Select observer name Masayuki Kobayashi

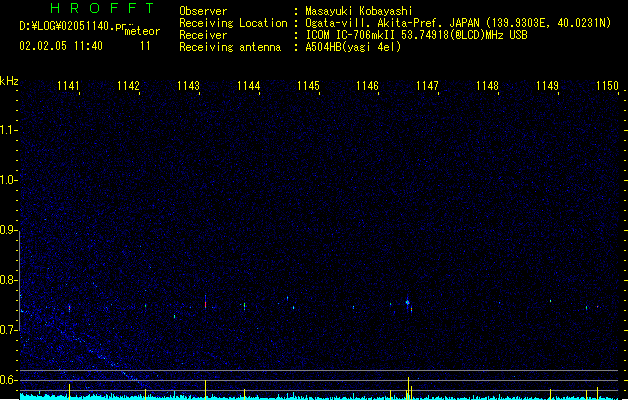[x=359, y=11]
